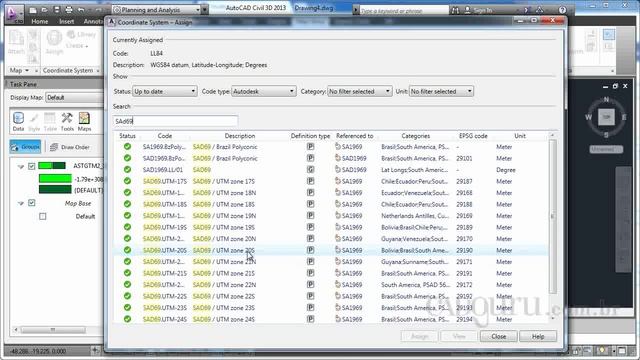Select the Style icon in Task Pane

[34, 122]
